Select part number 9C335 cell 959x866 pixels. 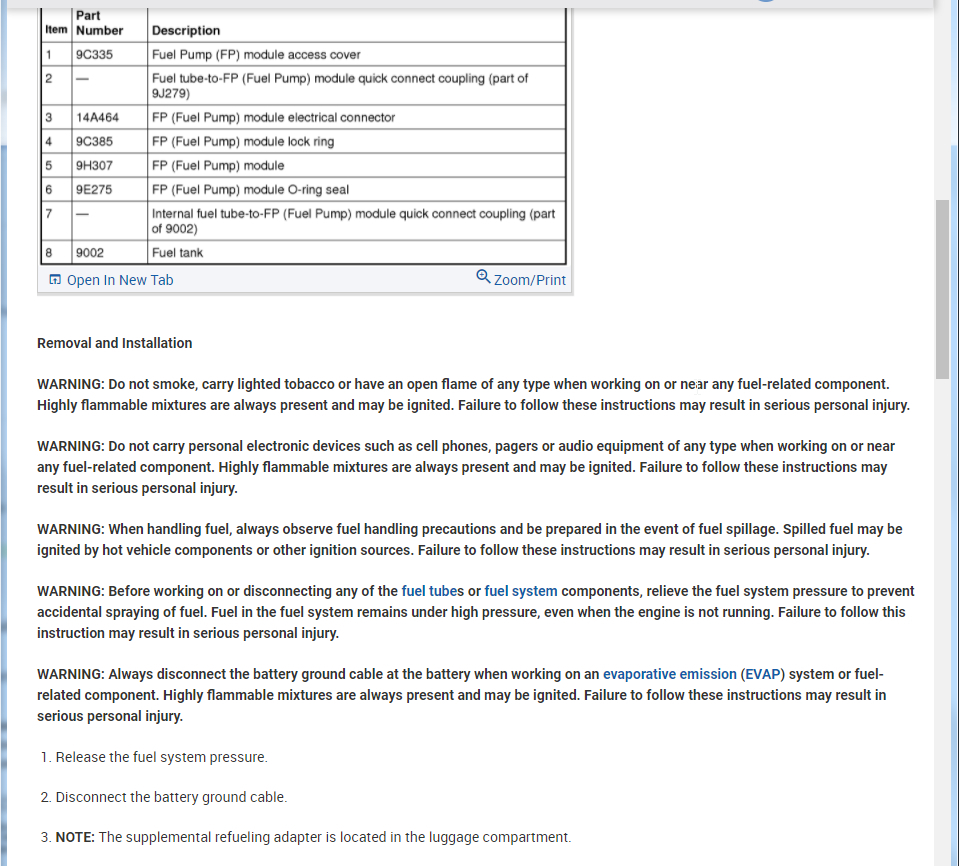[x=109, y=54]
